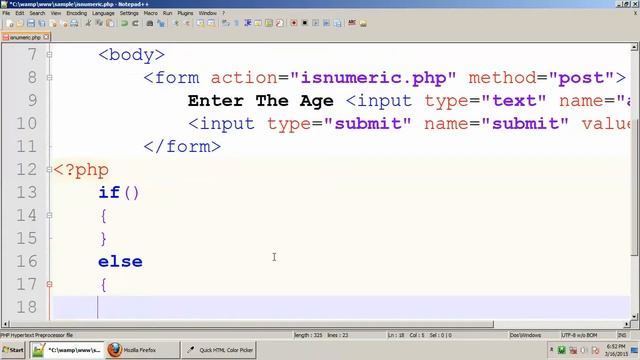
Task: Click the vertical scrollbar down arrow
Action: [634, 316]
